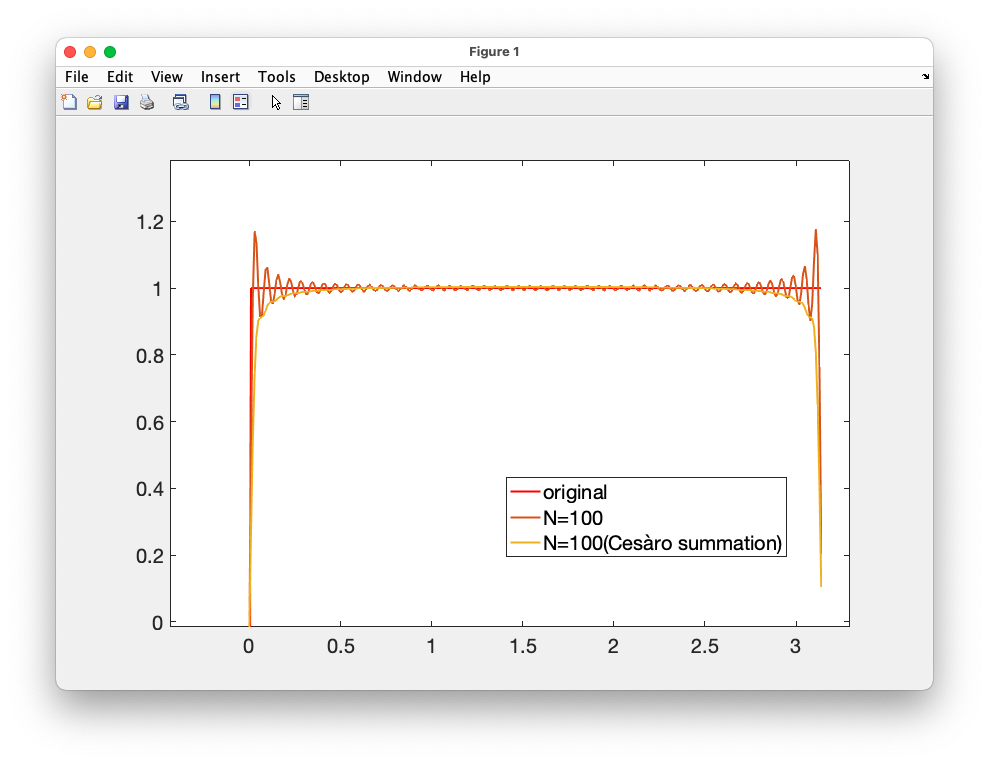This screenshot has height=764, width=989.
Task: Select the 'N=100' legend entry
Action: click(x=573, y=518)
